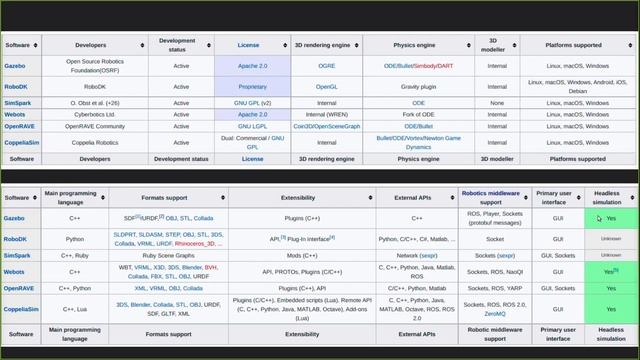Sort by Development status column arrows
Screen dimensions: 640x360
coord(209,45)
